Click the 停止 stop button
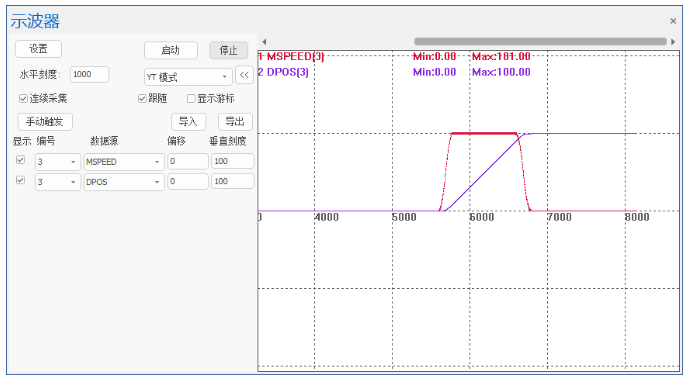Viewport: 691px width, 384px height. pyautogui.click(x=228, y=50)
